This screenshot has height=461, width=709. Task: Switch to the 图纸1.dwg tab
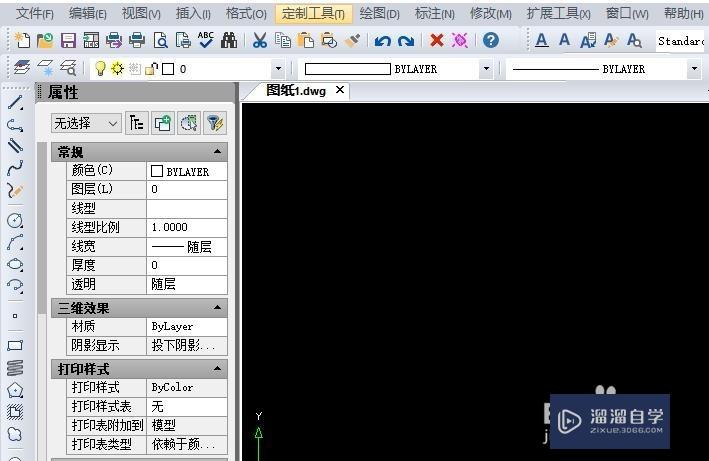tap(295, 90)
